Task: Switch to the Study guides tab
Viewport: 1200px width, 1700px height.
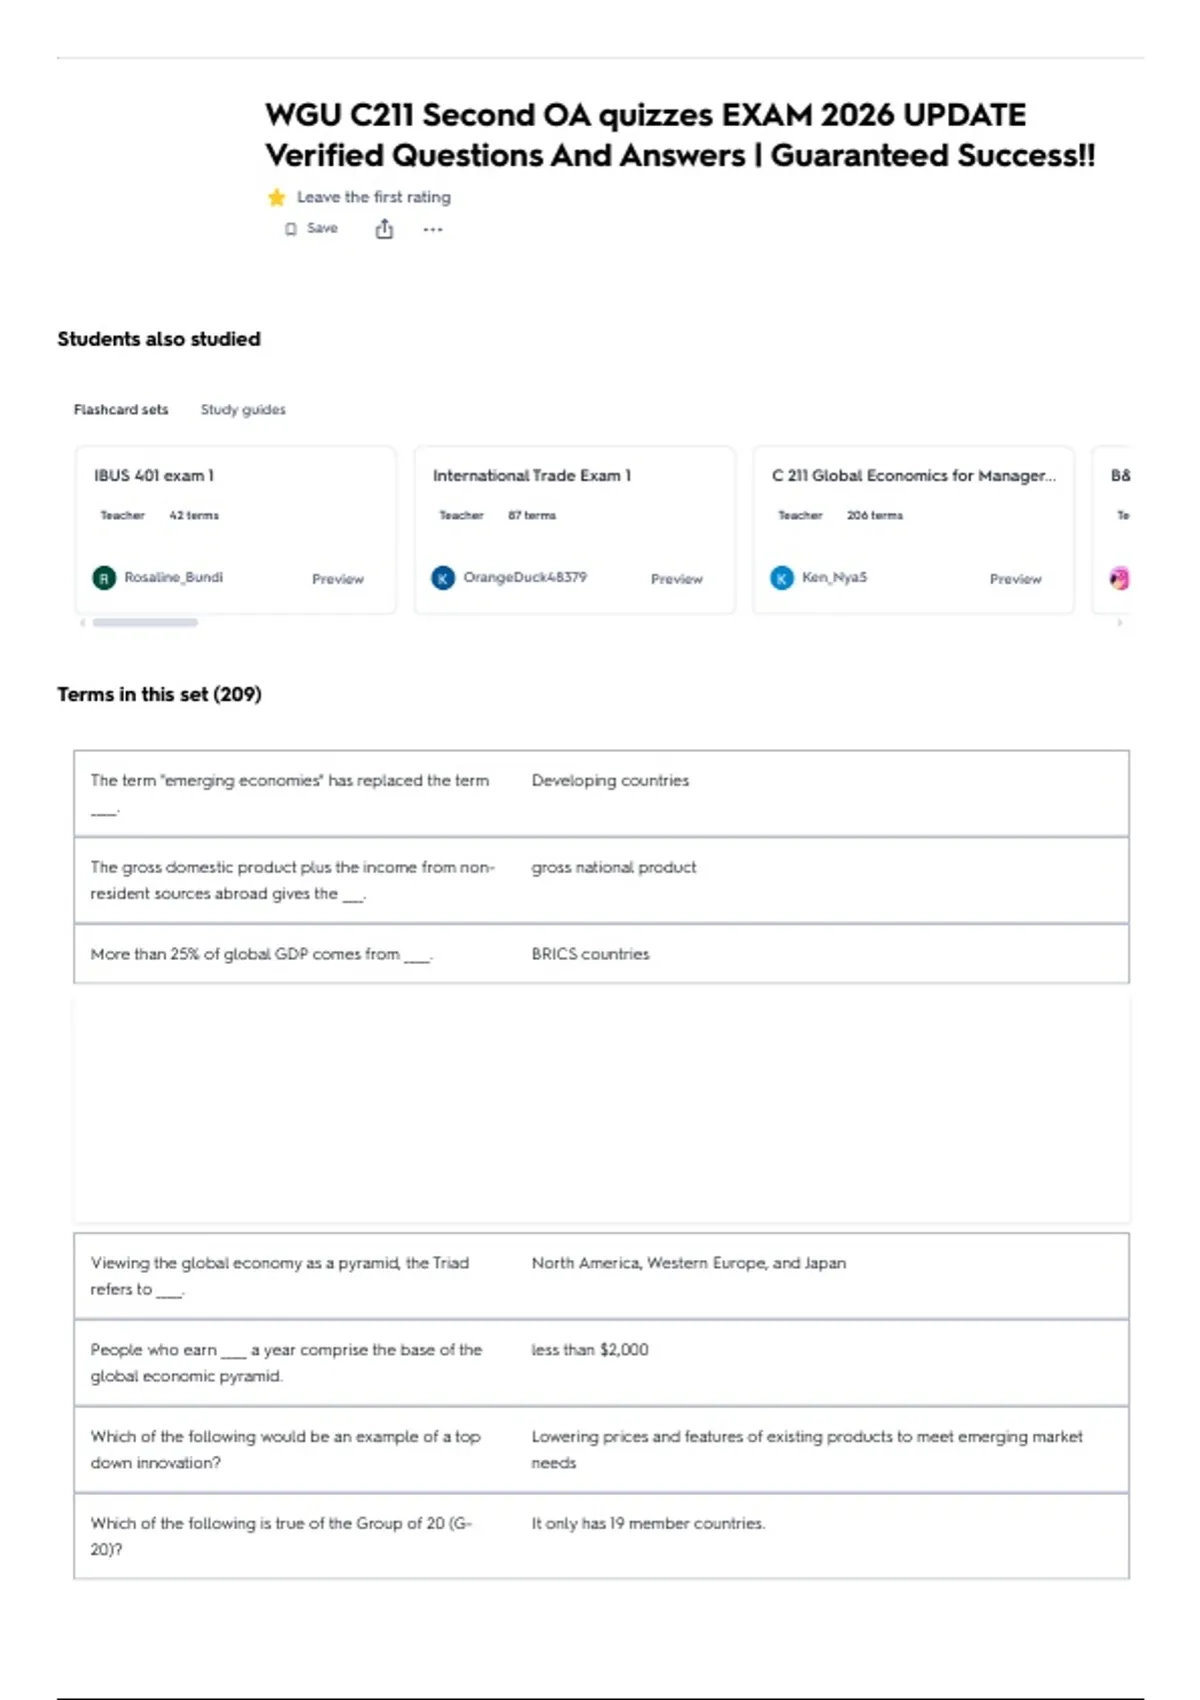Action: [243, 409]
